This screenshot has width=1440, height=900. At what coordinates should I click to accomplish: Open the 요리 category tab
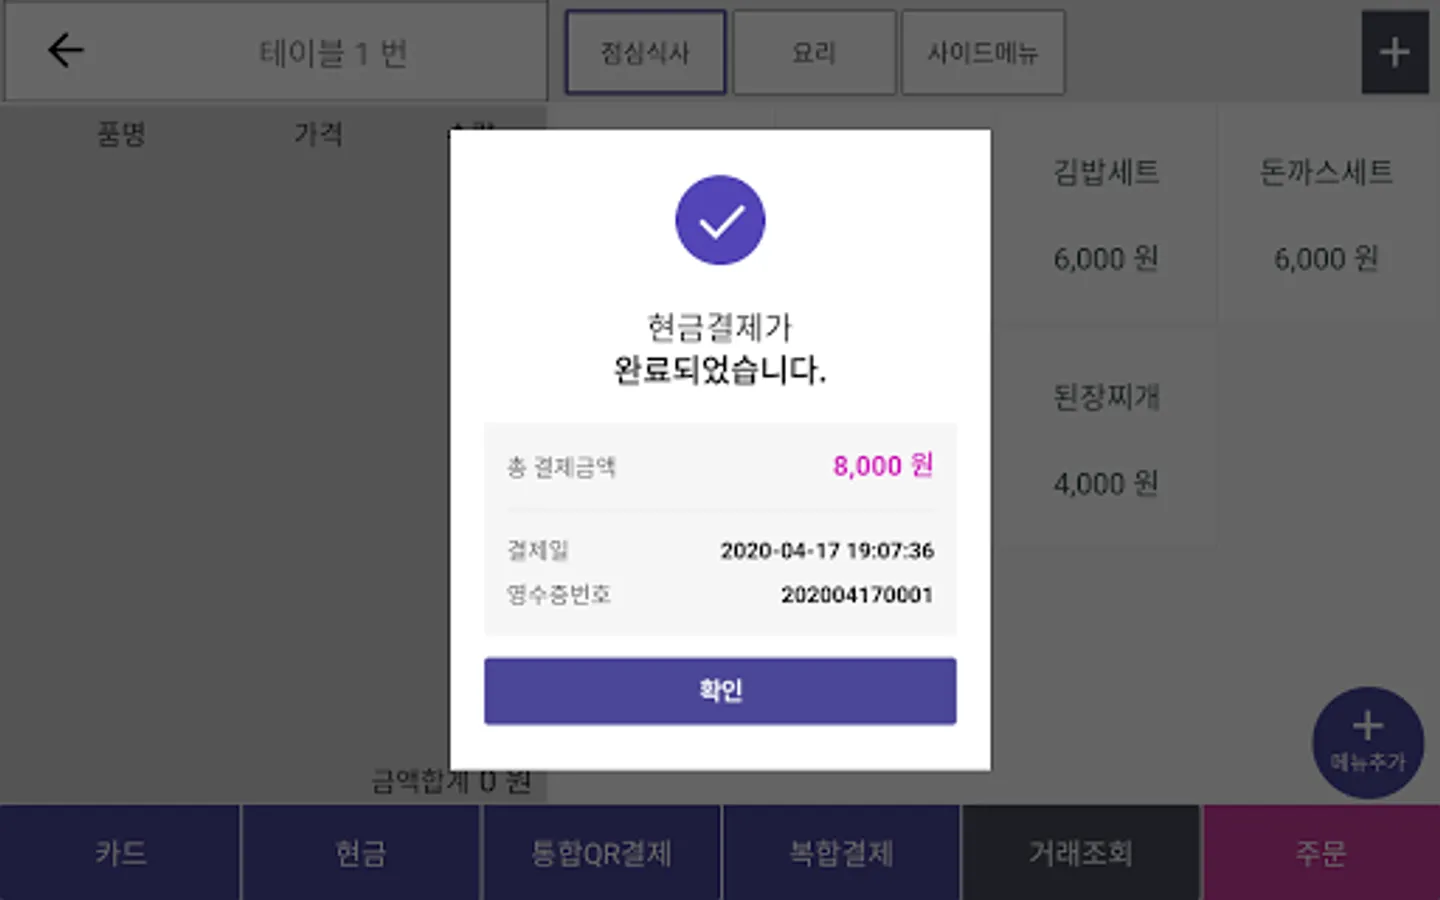[814, 53]
